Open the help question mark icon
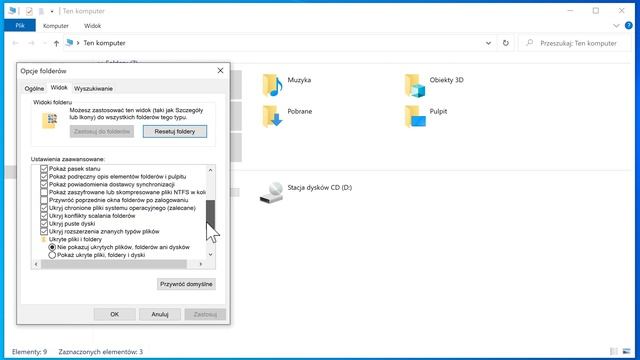640x360 pixels. [629, 25]
